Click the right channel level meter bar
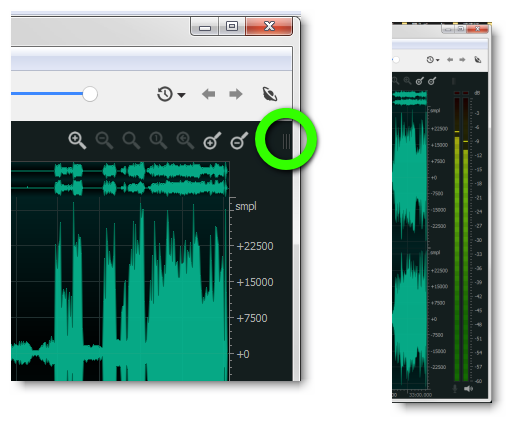 [466, 239]
